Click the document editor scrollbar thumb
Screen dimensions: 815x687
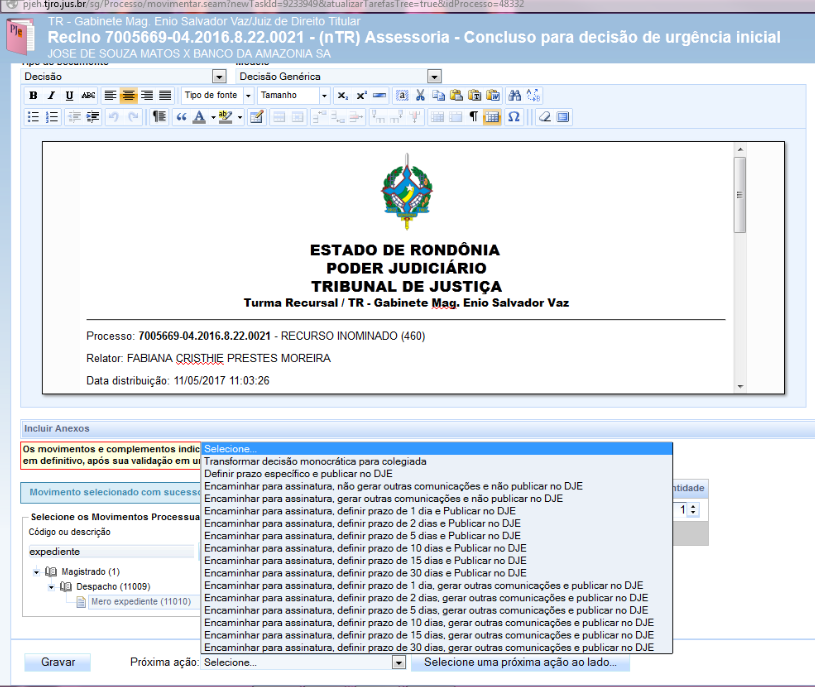tap(740, 195)
